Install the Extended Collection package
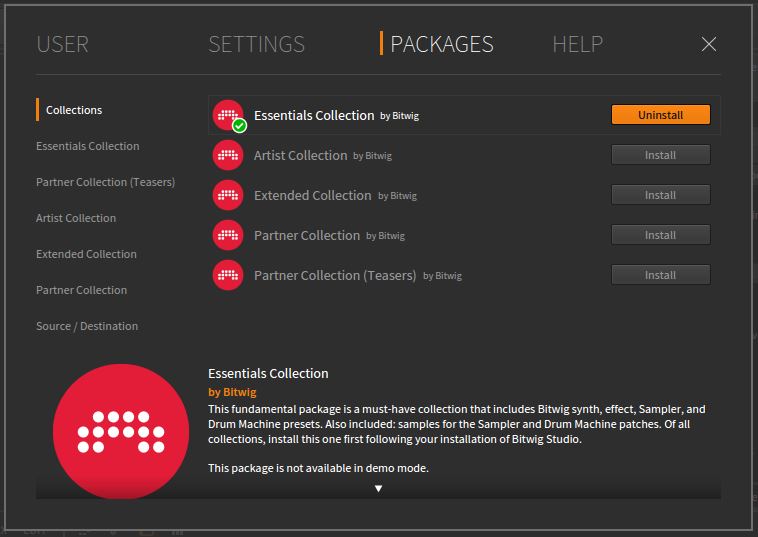The height and width of the screenshot is (537, 758). point(661,195)
